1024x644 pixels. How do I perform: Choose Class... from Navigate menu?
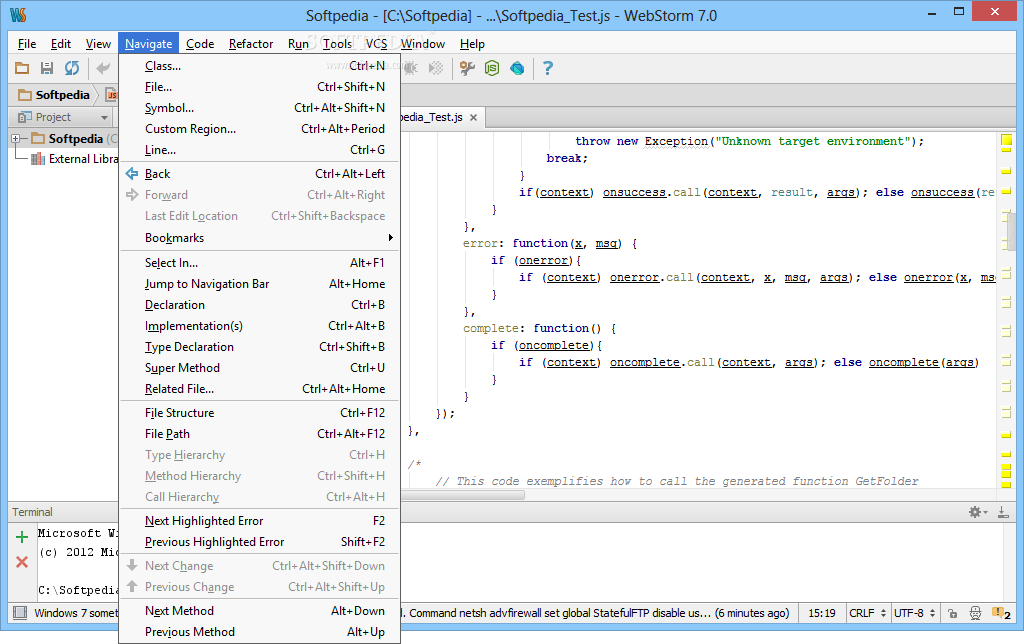pos(259,66)
